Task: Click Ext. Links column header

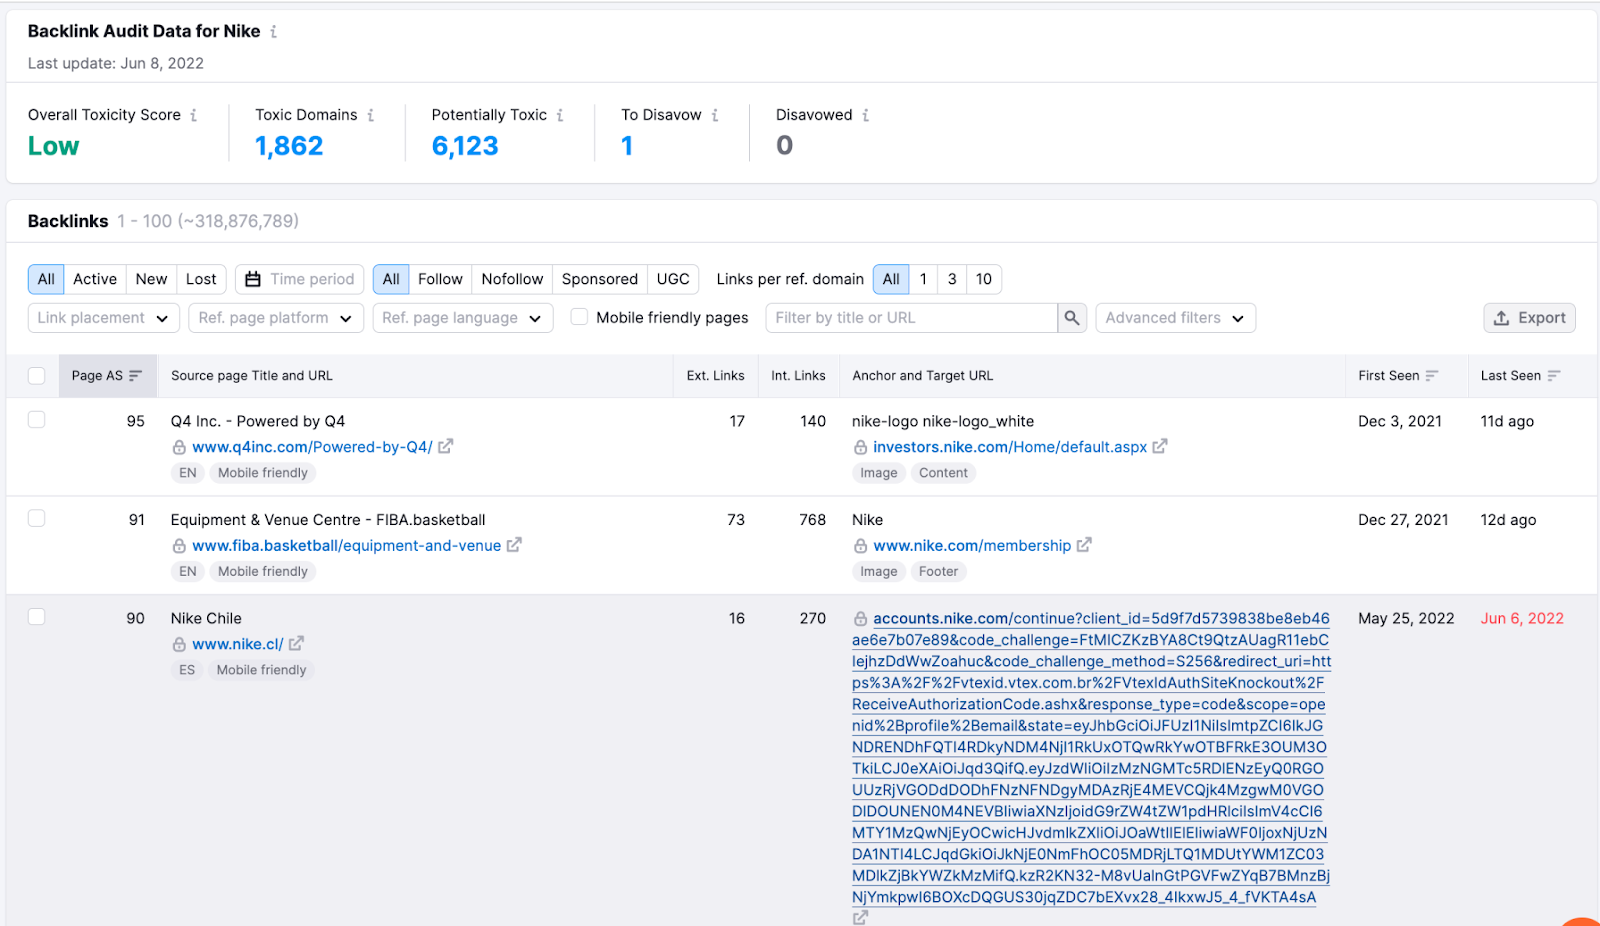Action: pos(715,376)
